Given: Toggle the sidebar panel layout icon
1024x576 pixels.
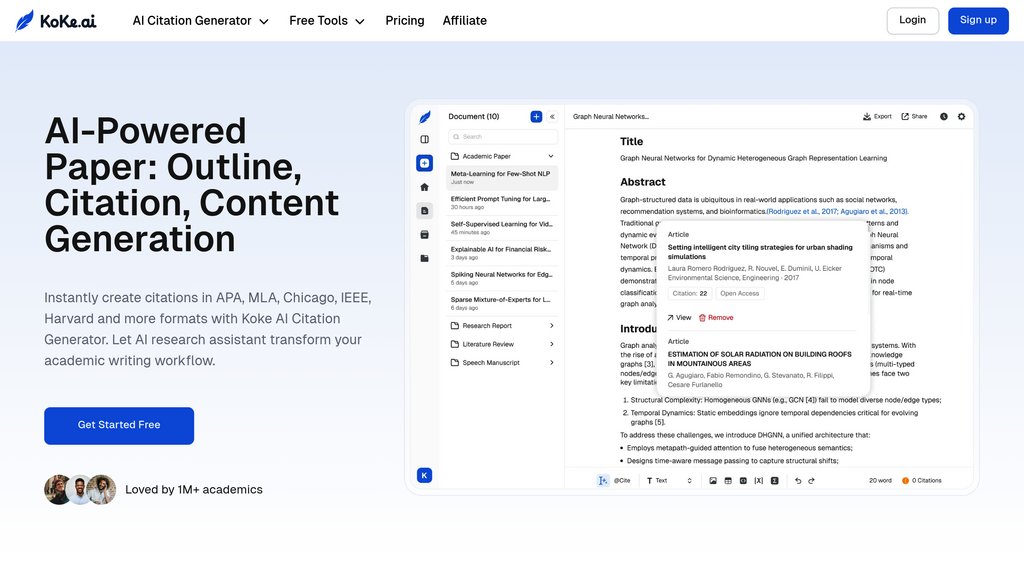Looking at the screenshot, I should (424, 139).
